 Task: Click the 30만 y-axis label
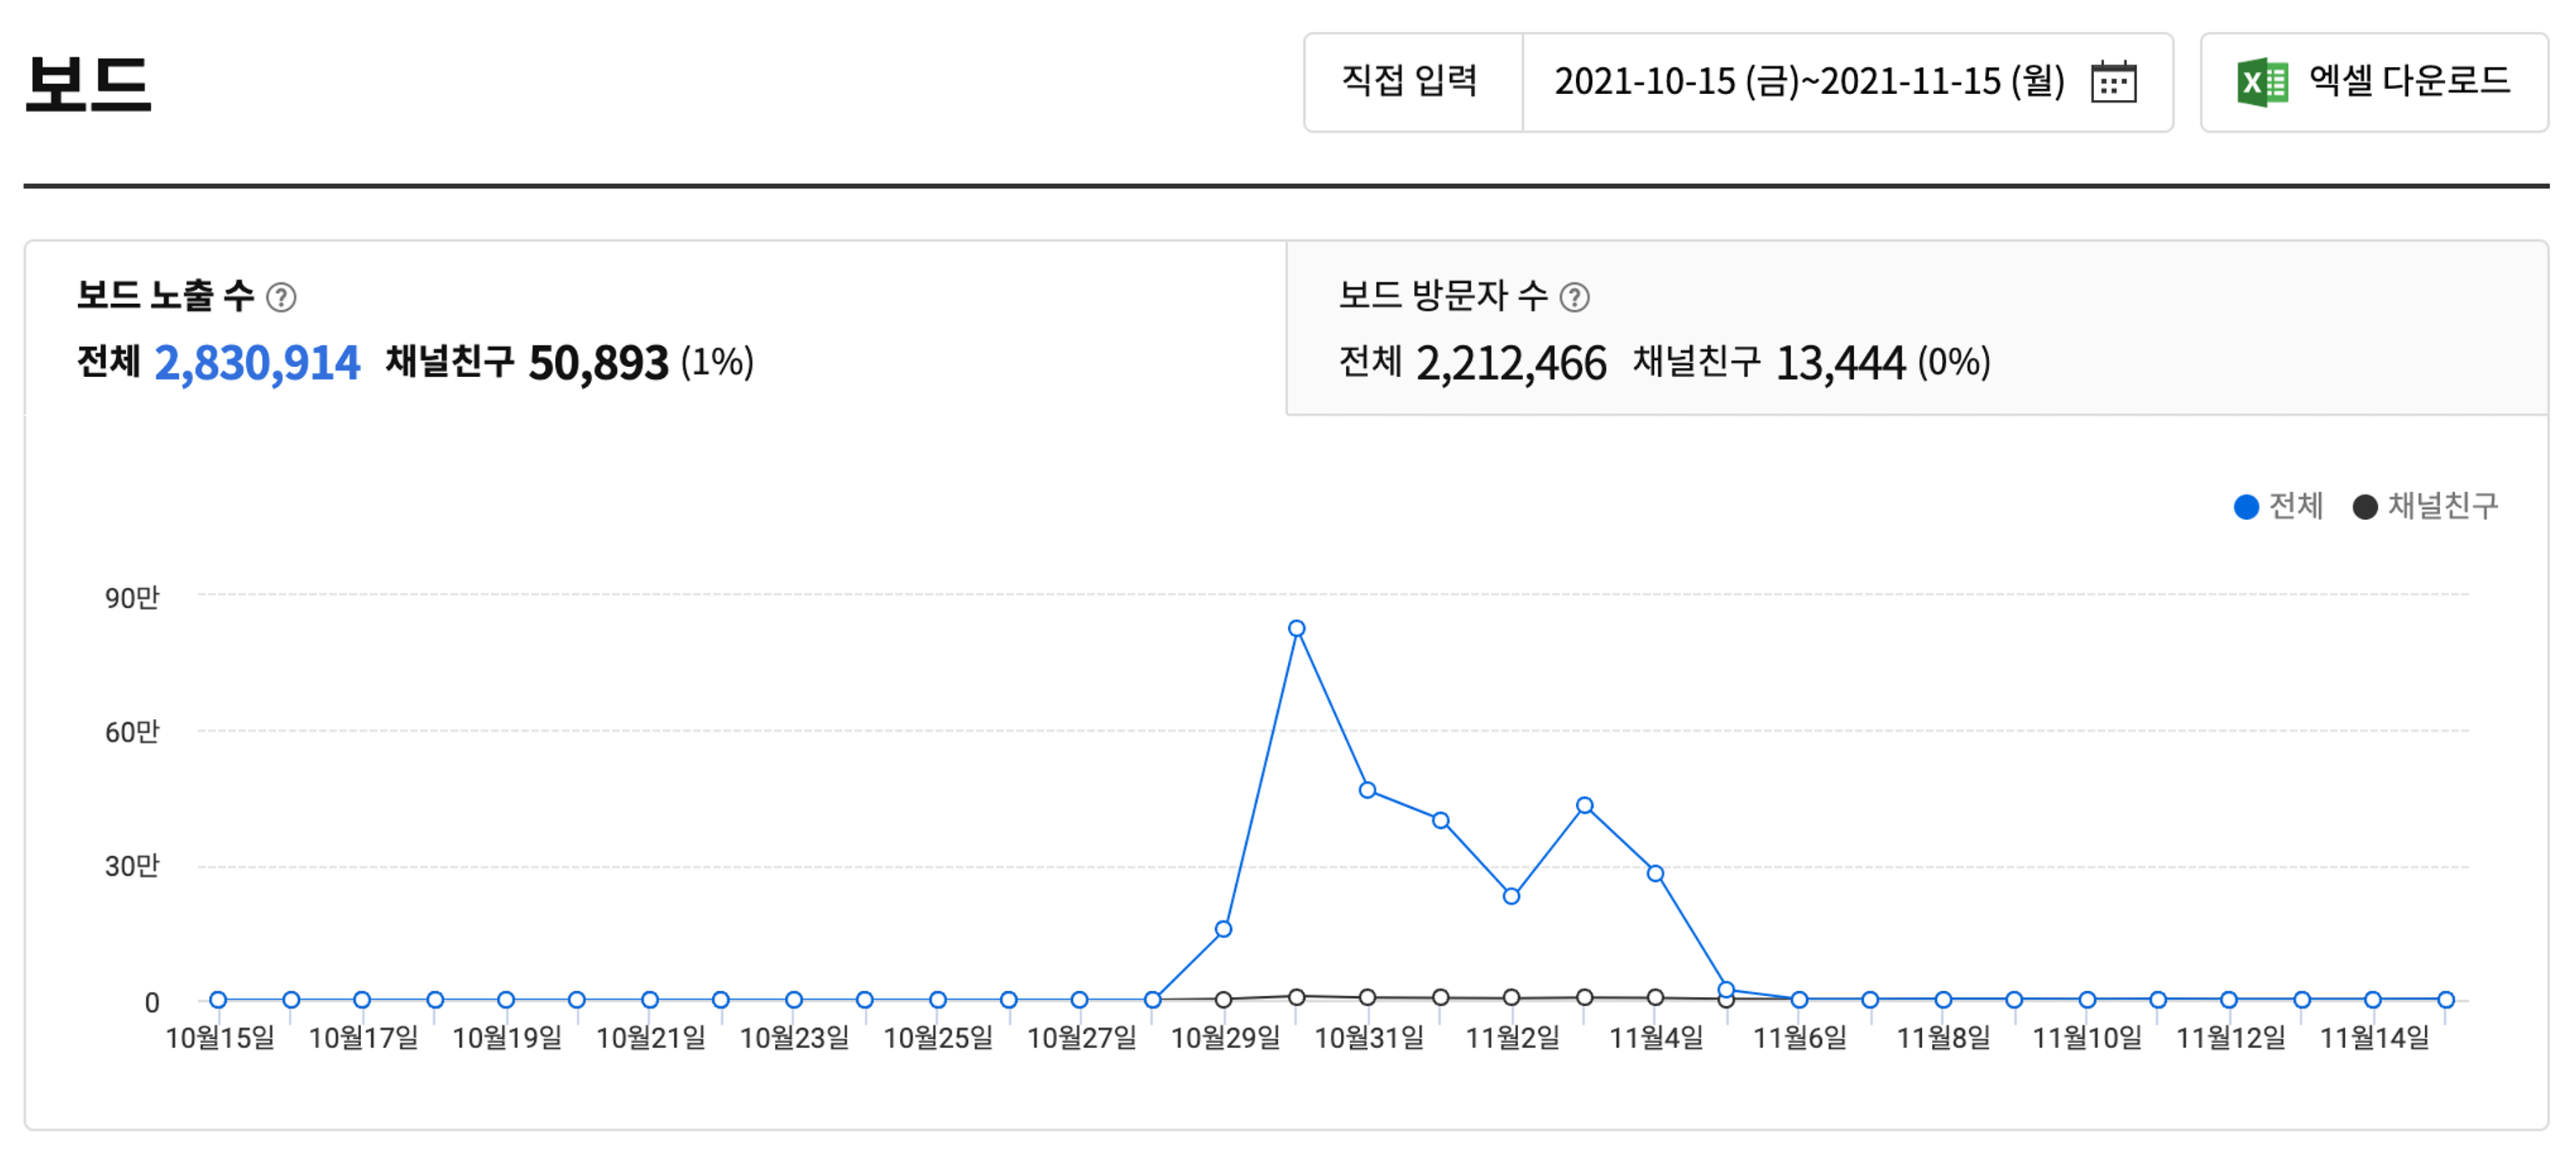[x=132, y=865]
